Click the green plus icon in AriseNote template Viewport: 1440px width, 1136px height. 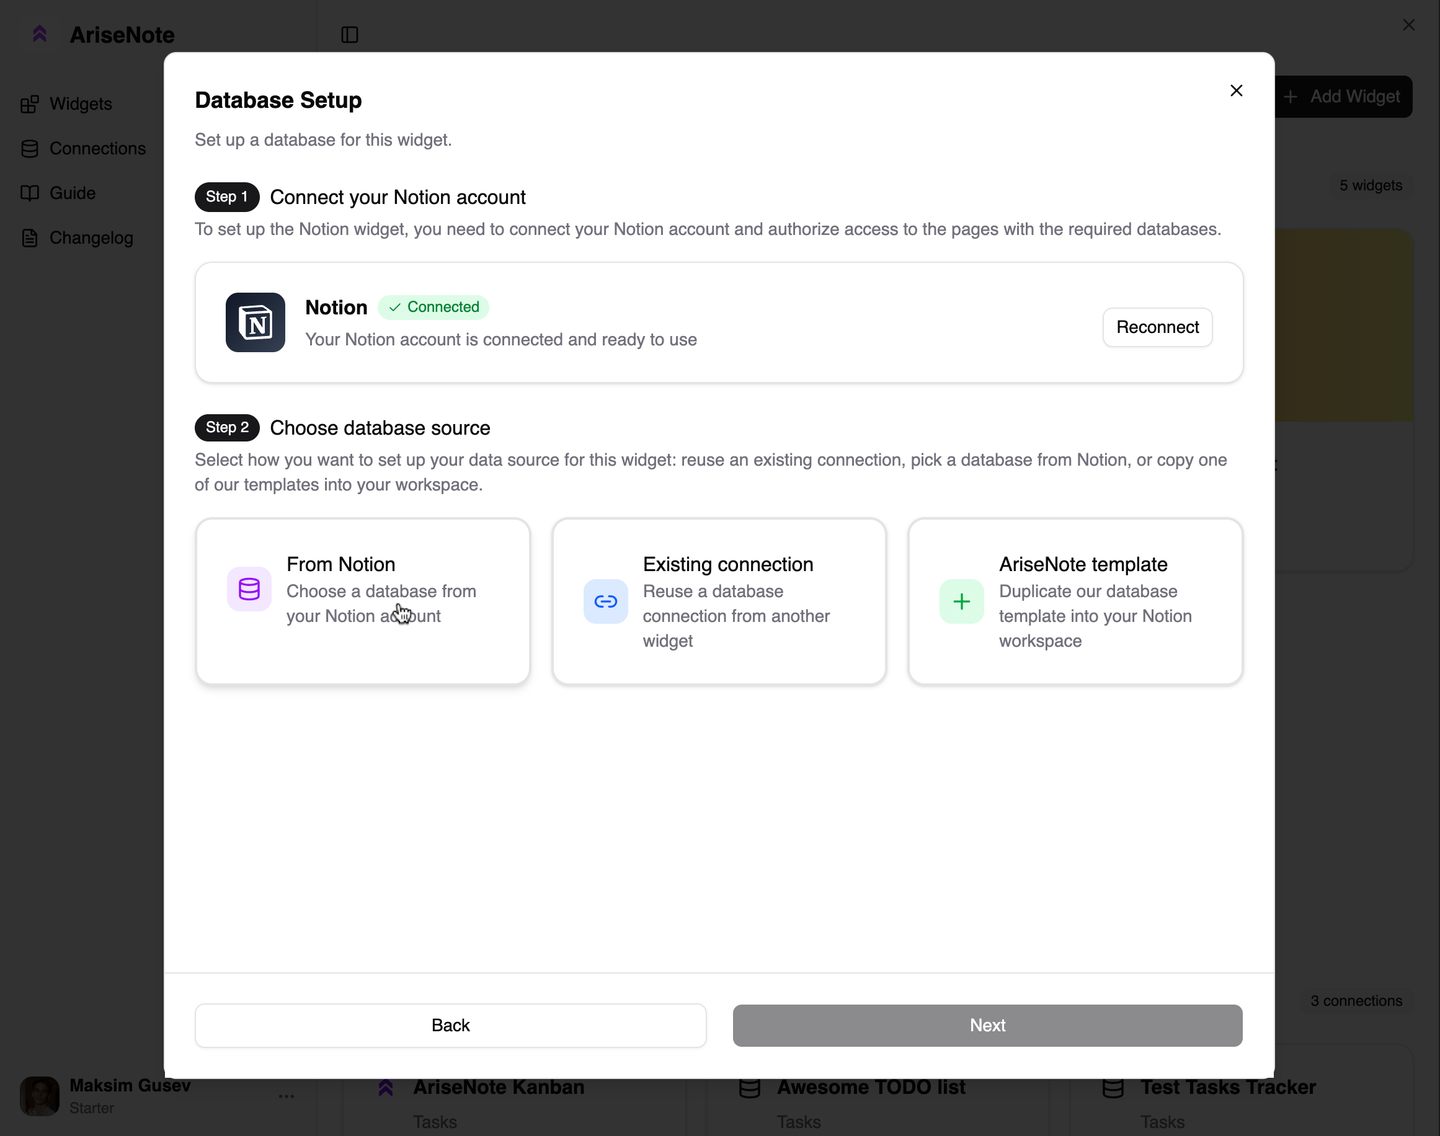(962, 601)
